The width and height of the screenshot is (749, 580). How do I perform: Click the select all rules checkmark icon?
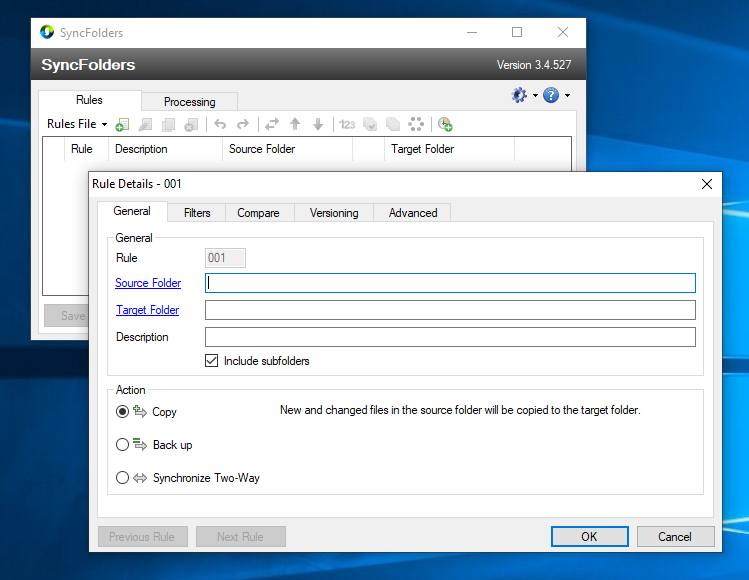pyautogui.click(x=370, y=125)
